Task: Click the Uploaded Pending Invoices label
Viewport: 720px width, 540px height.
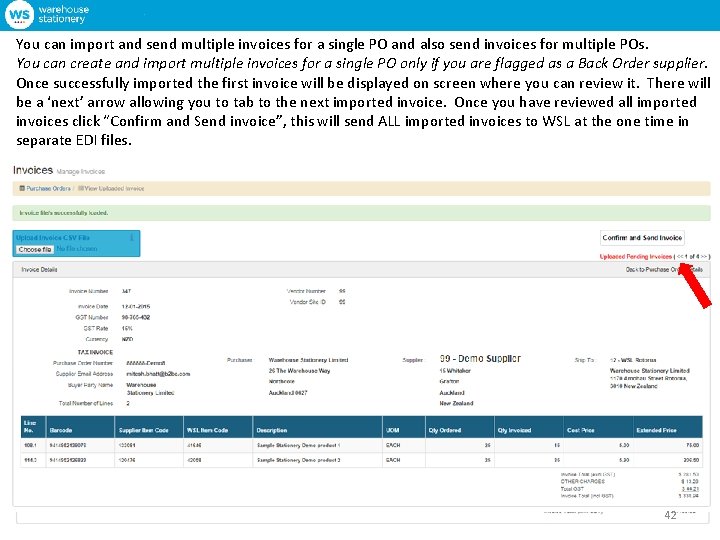Action: (x=636, y=256)
